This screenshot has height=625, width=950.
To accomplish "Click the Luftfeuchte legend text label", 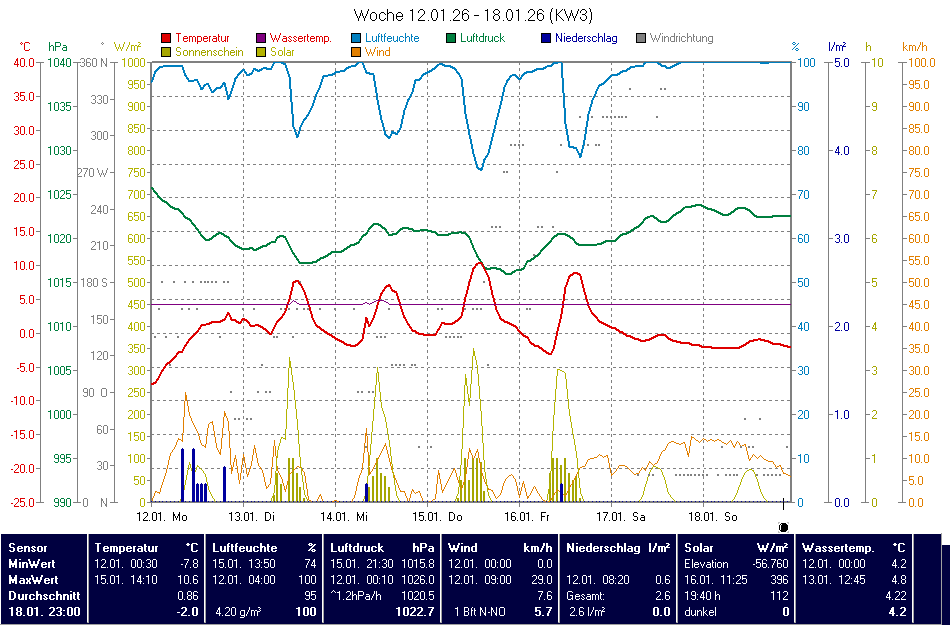I will point(392,39).
